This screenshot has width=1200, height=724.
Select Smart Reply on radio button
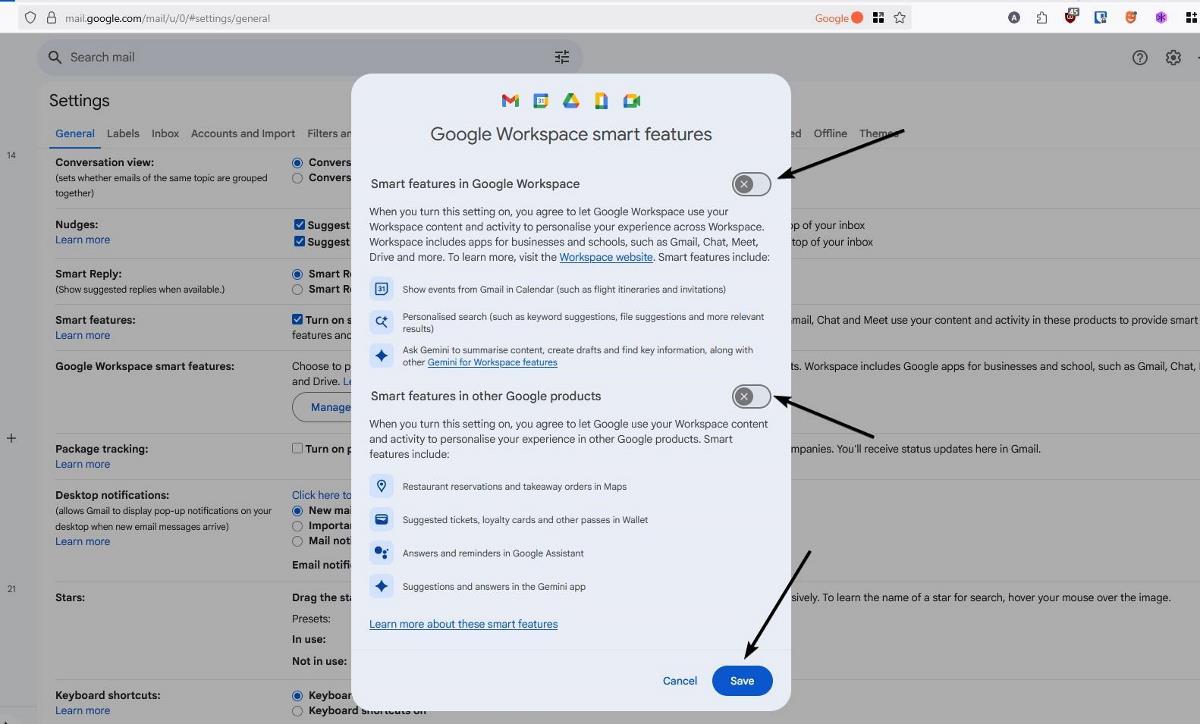[x=297, y=273]
